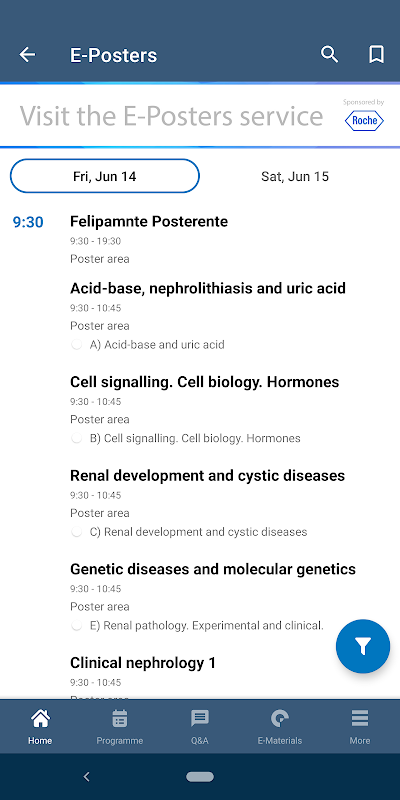Open the bookmarks icon in header
The width and height of the screenshot is (400, 800).
point(376,55)
